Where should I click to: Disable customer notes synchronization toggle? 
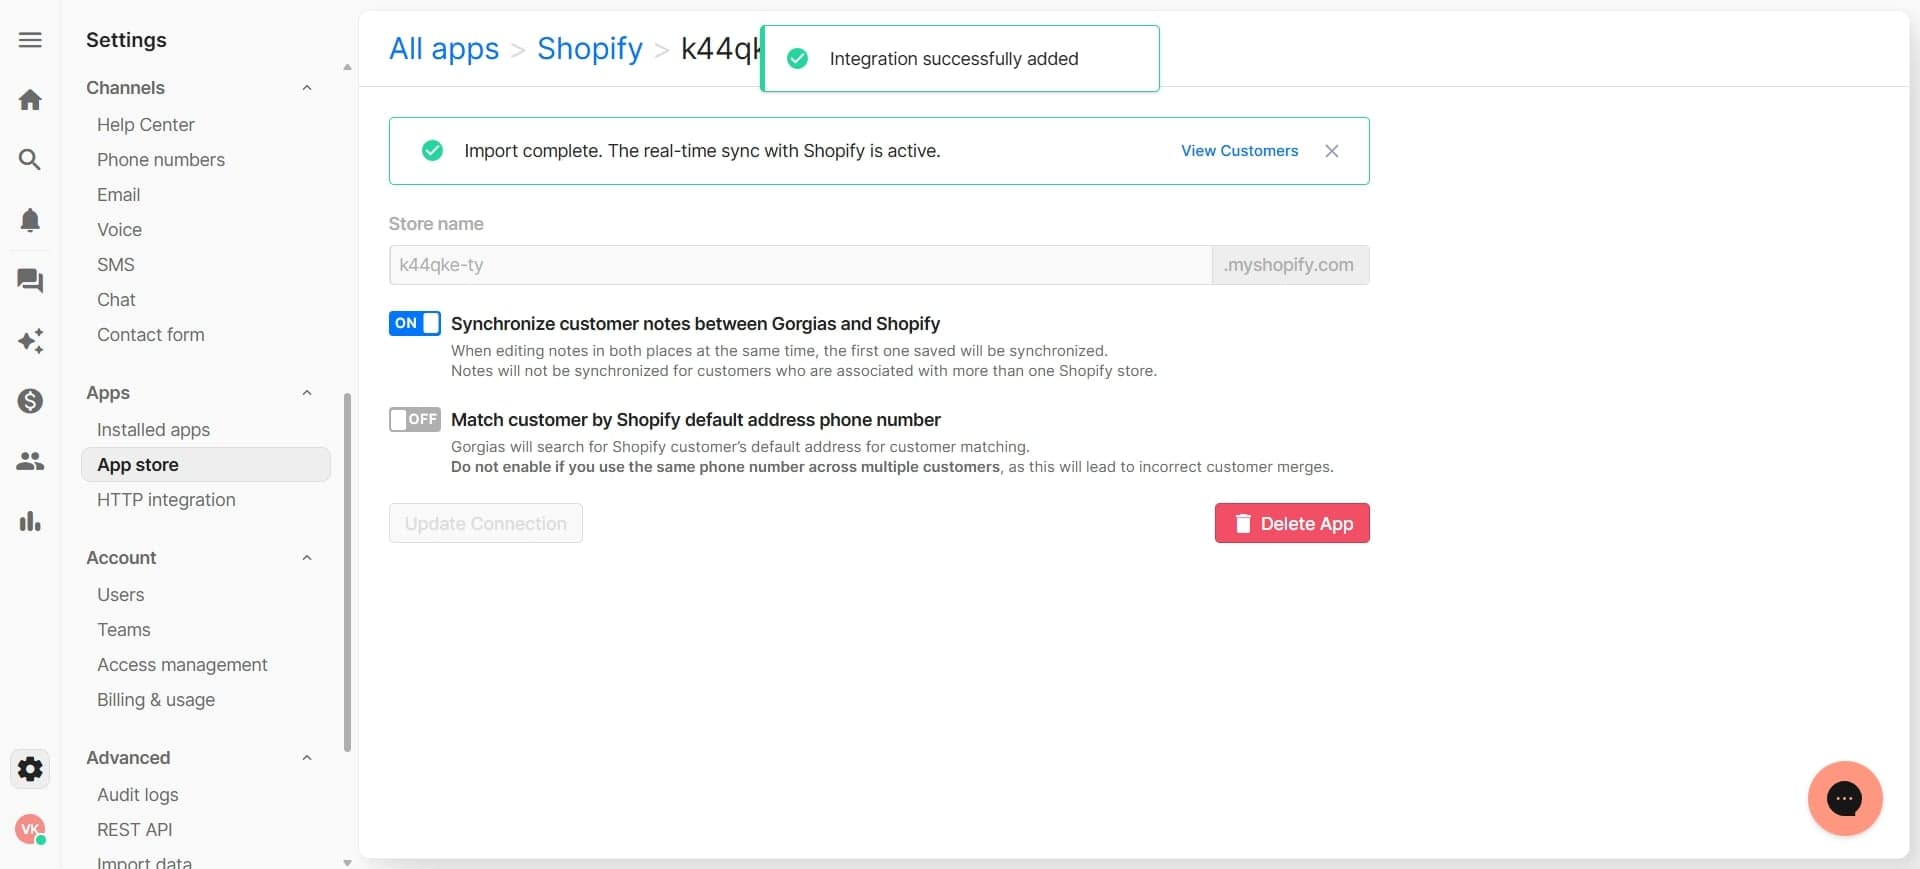414,323
